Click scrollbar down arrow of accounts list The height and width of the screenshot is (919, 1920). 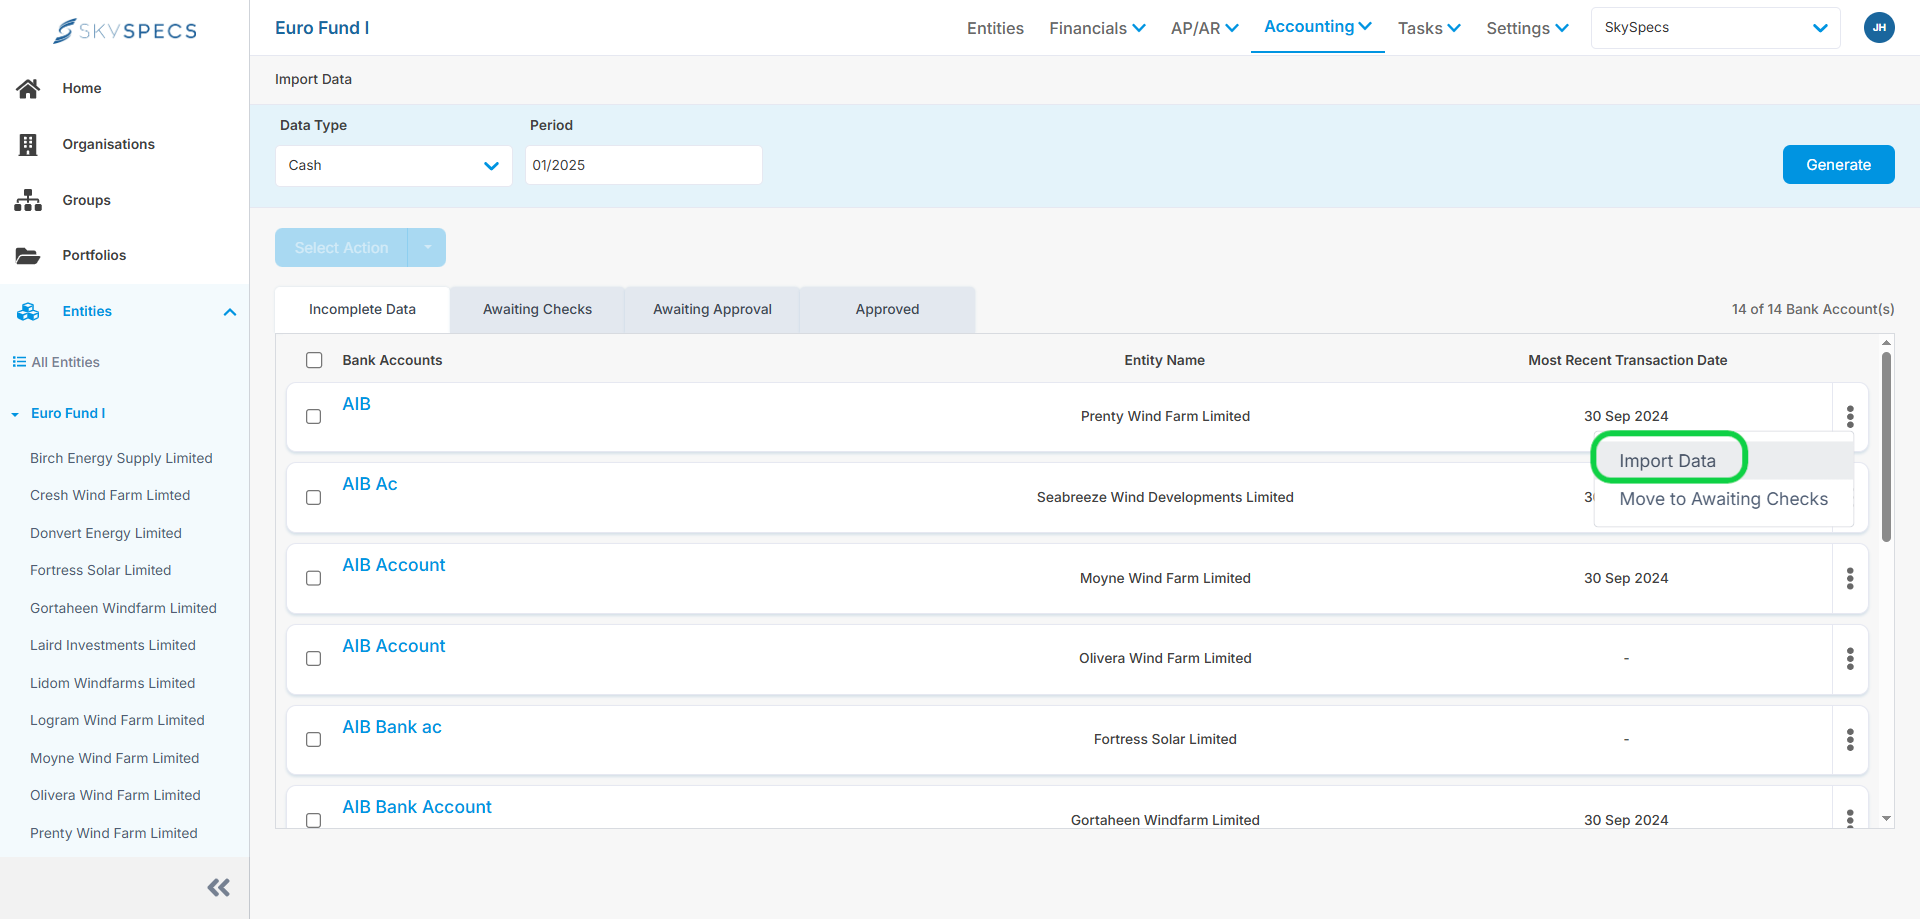tap(1886, 819)
